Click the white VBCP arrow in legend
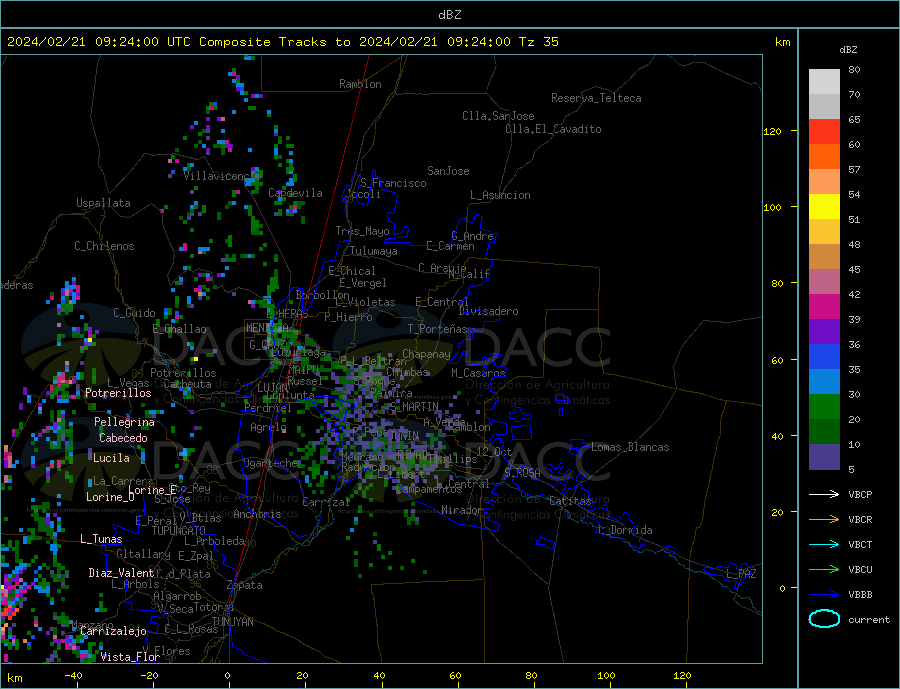This screenshot has width=900, height=689. 824,494
